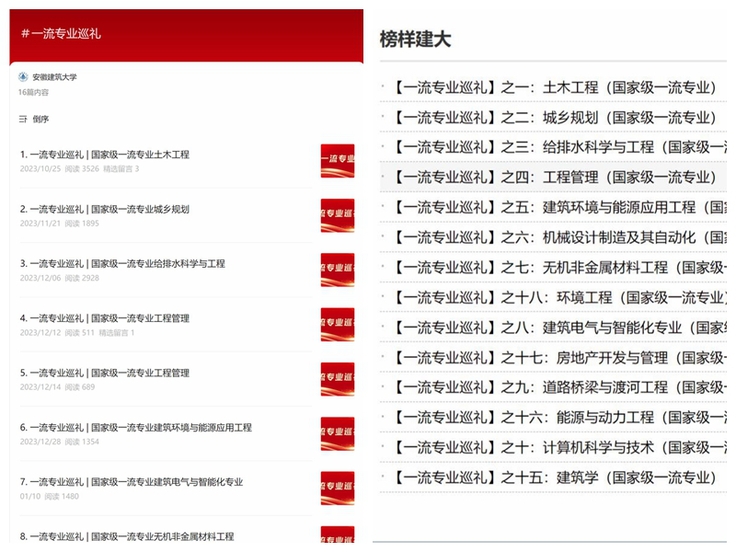This screenshot has height=552, width=736.
Task: Open the 安徽建筑大学 account name link
Action: pyautogui.click(x=54, y=77)
